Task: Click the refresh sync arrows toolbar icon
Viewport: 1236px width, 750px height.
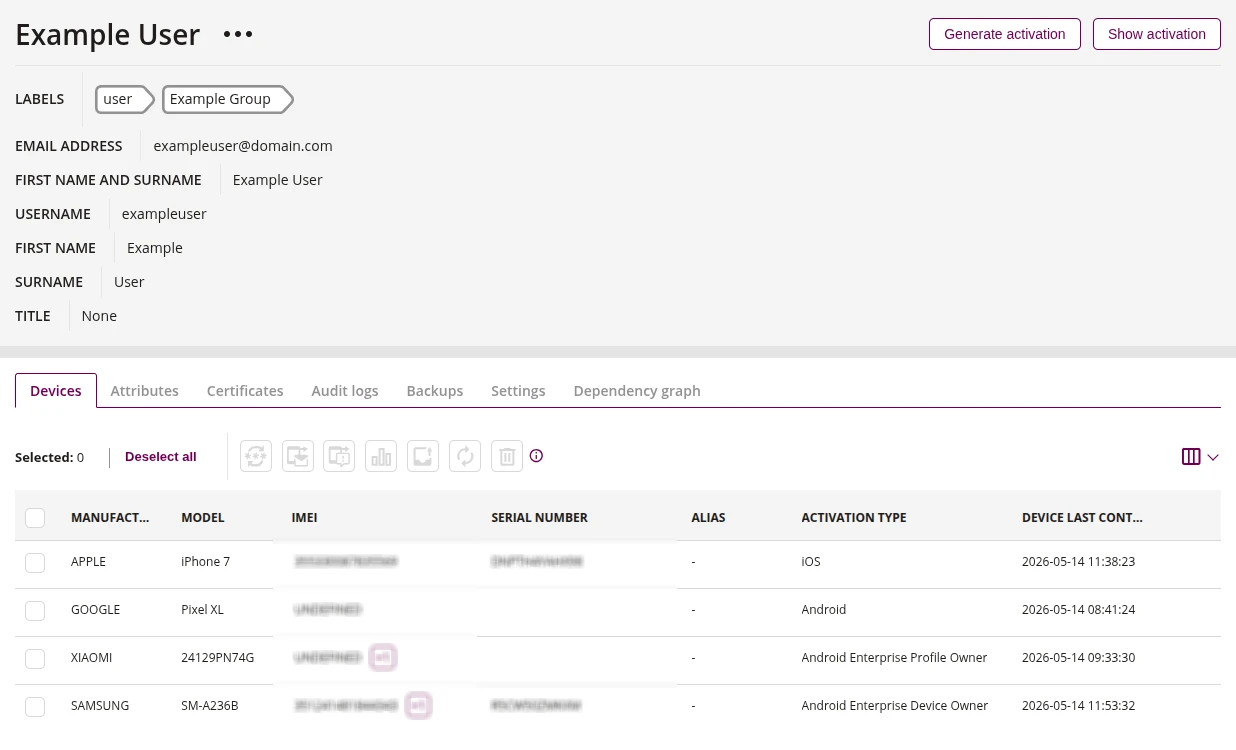Action: click(x=465, y=456)
